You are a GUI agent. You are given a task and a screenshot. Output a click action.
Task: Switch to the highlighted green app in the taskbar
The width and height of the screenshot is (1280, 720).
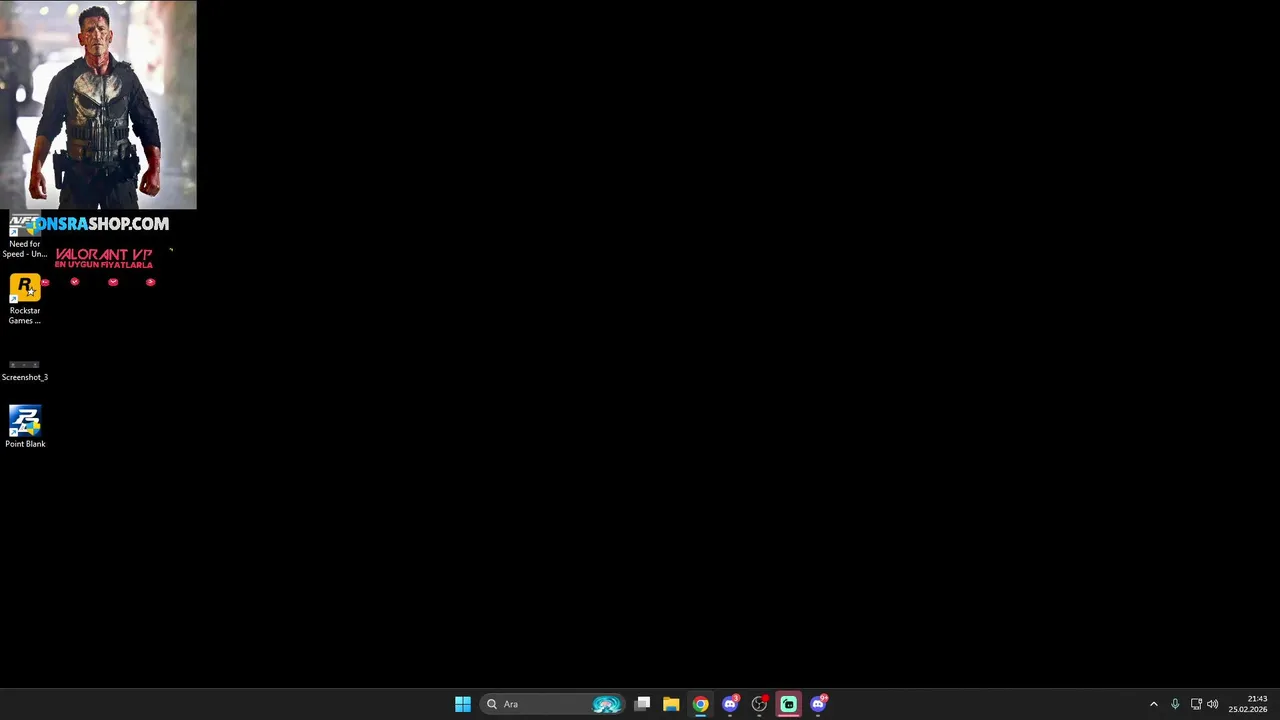pos(788,704)
